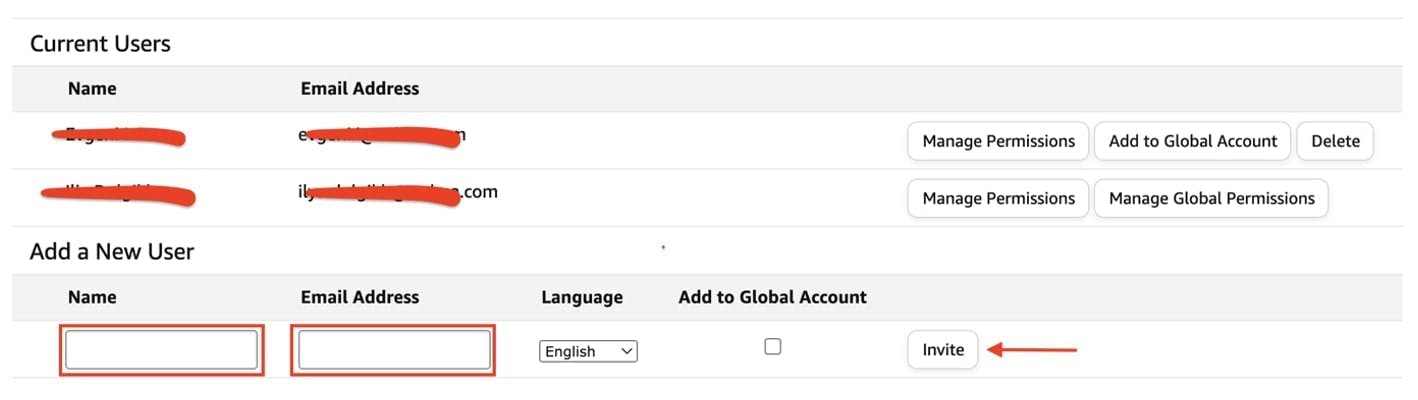Open Manage Permissions for the second user

point(998,198)
